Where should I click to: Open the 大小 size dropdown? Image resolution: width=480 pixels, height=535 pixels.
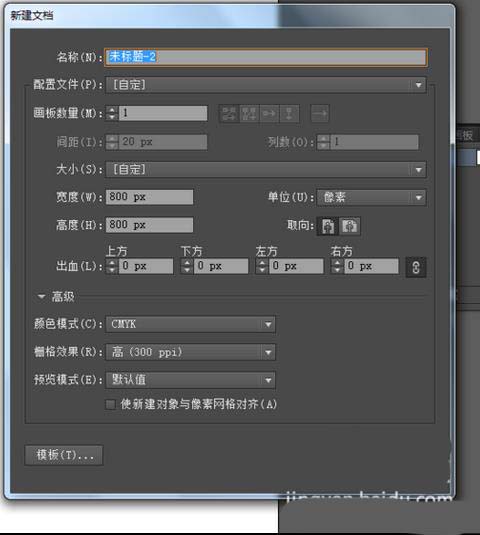point(266,170)
